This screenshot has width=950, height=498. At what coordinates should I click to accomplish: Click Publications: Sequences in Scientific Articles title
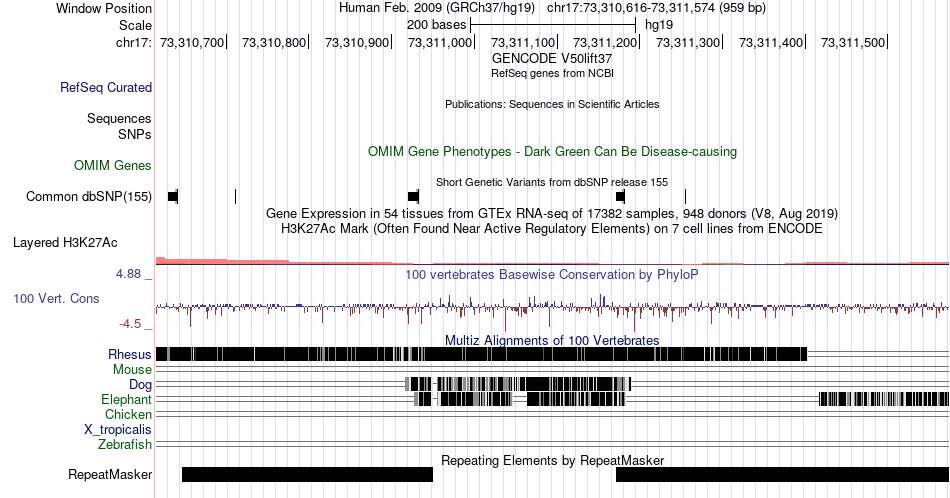[x=552, y=104]
